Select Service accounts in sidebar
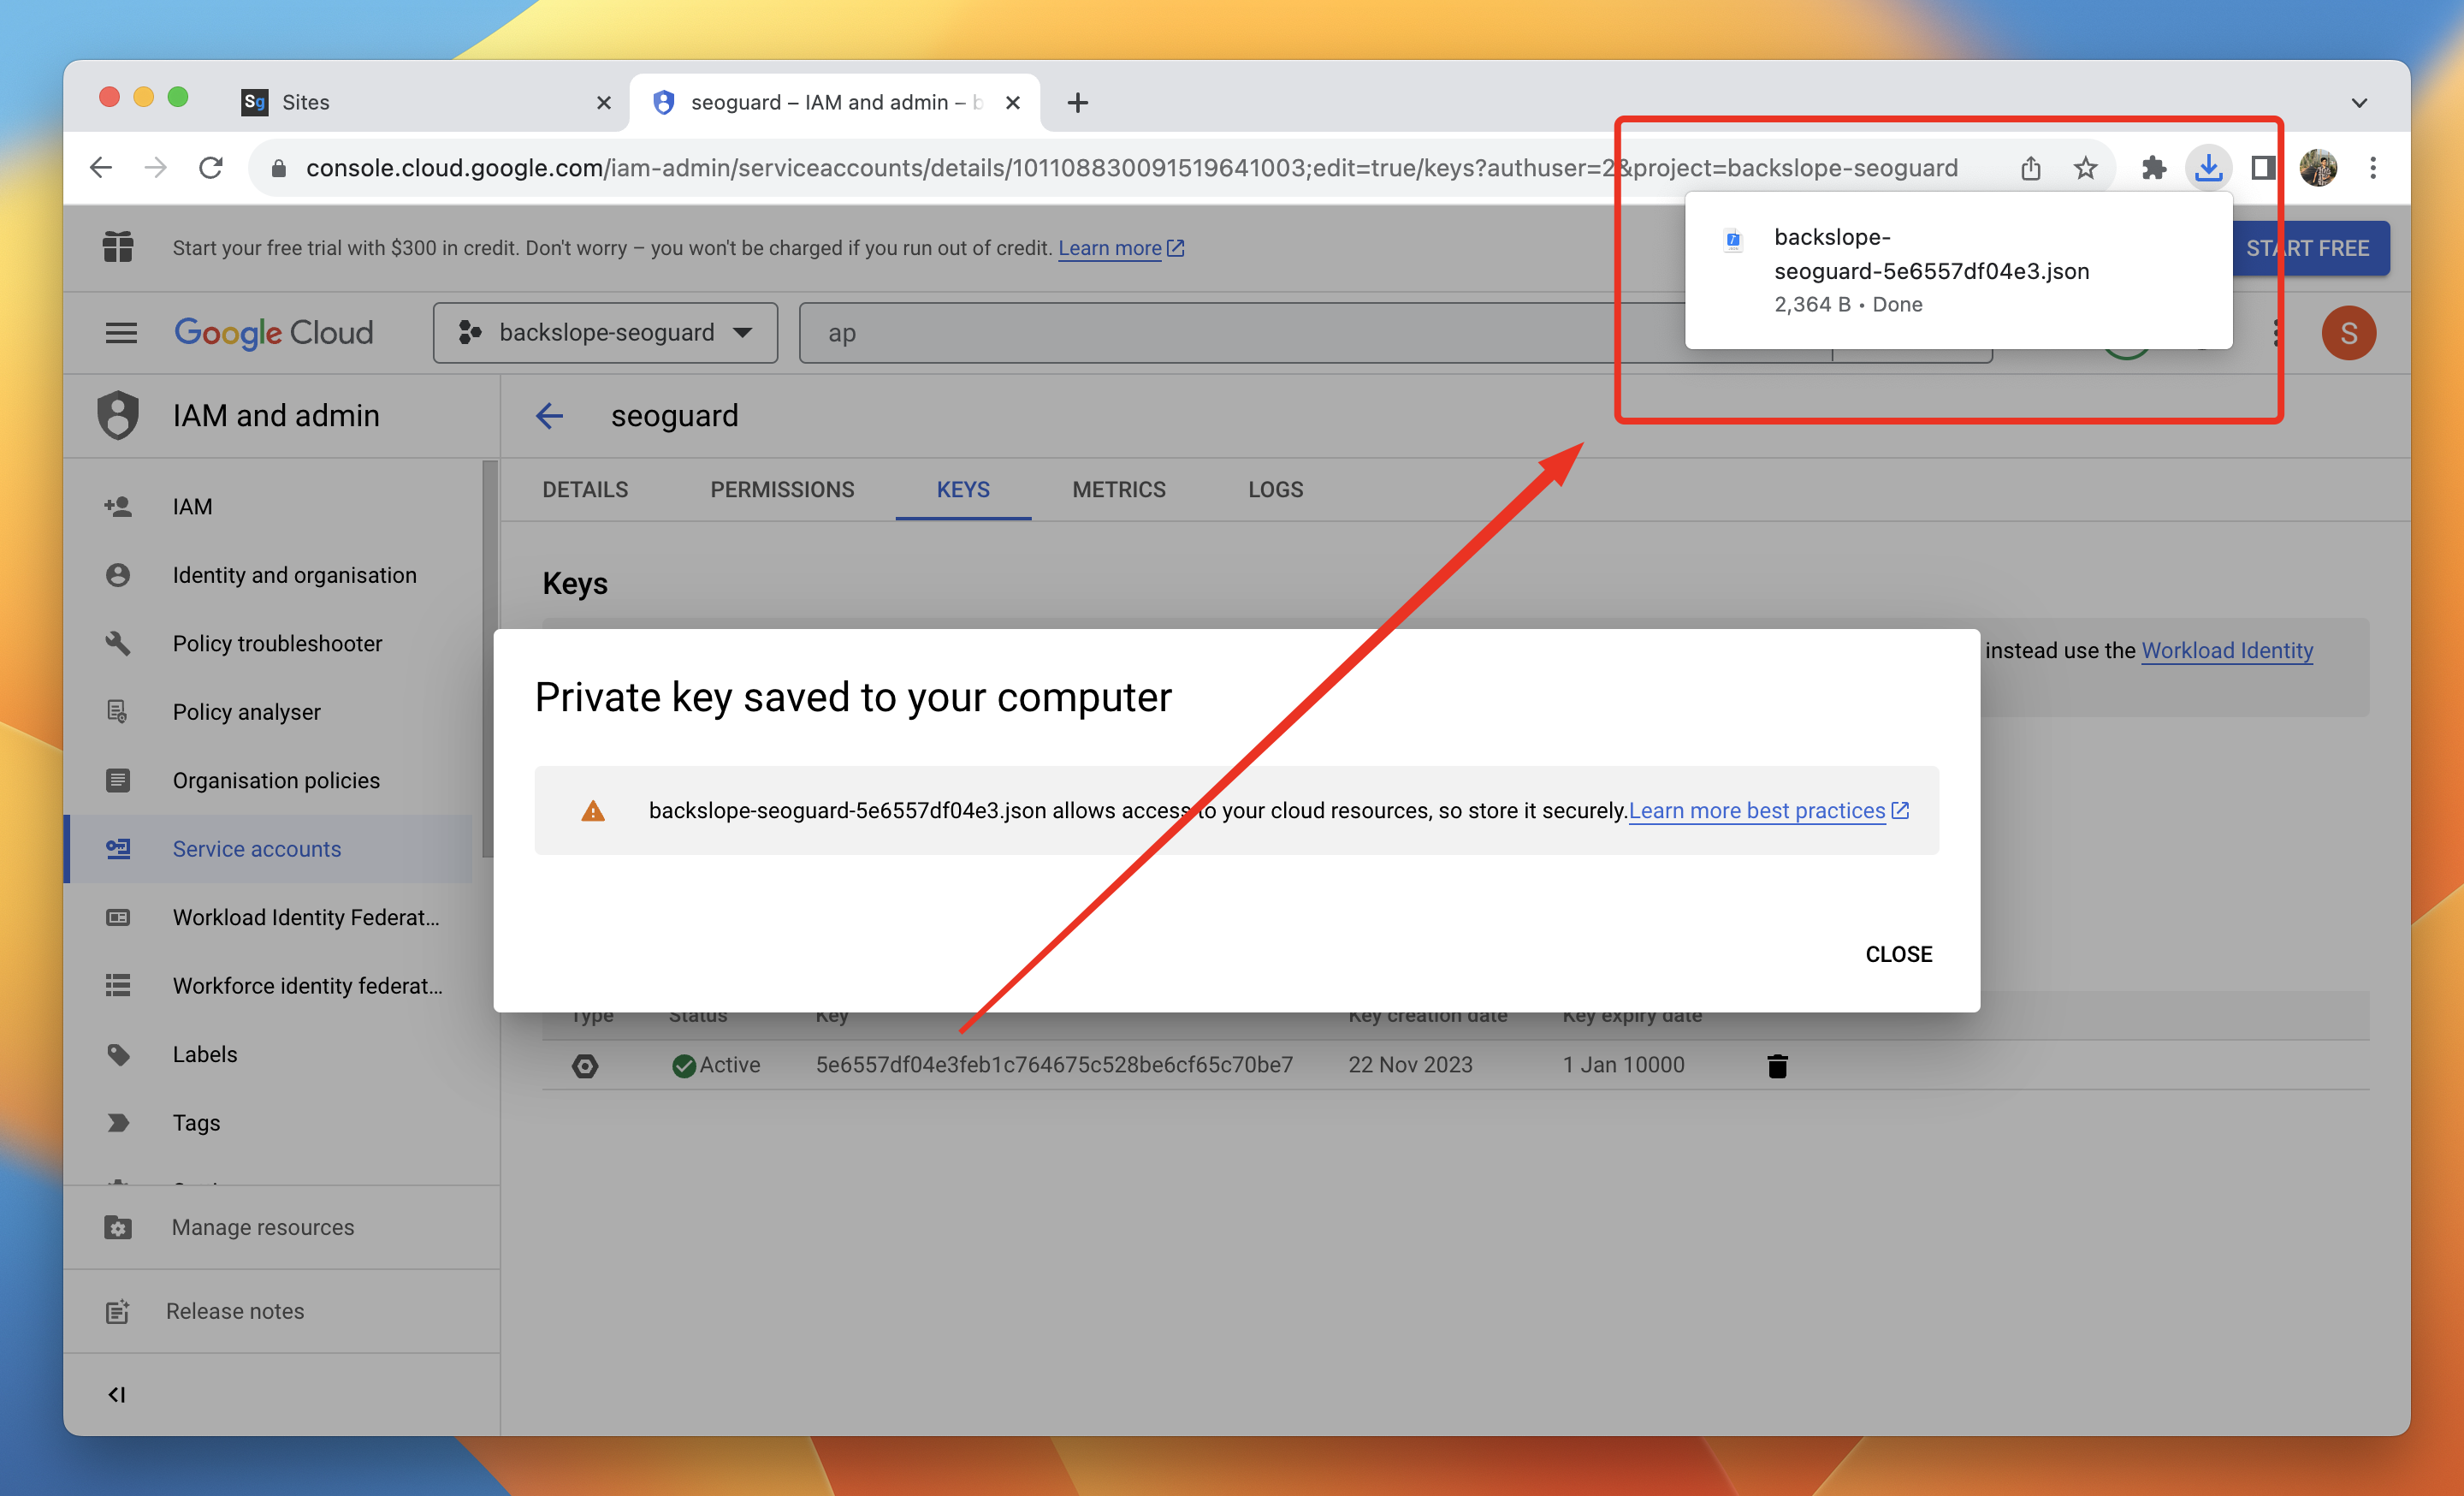The image size is (2464, 1496). [x=256, y=849]
